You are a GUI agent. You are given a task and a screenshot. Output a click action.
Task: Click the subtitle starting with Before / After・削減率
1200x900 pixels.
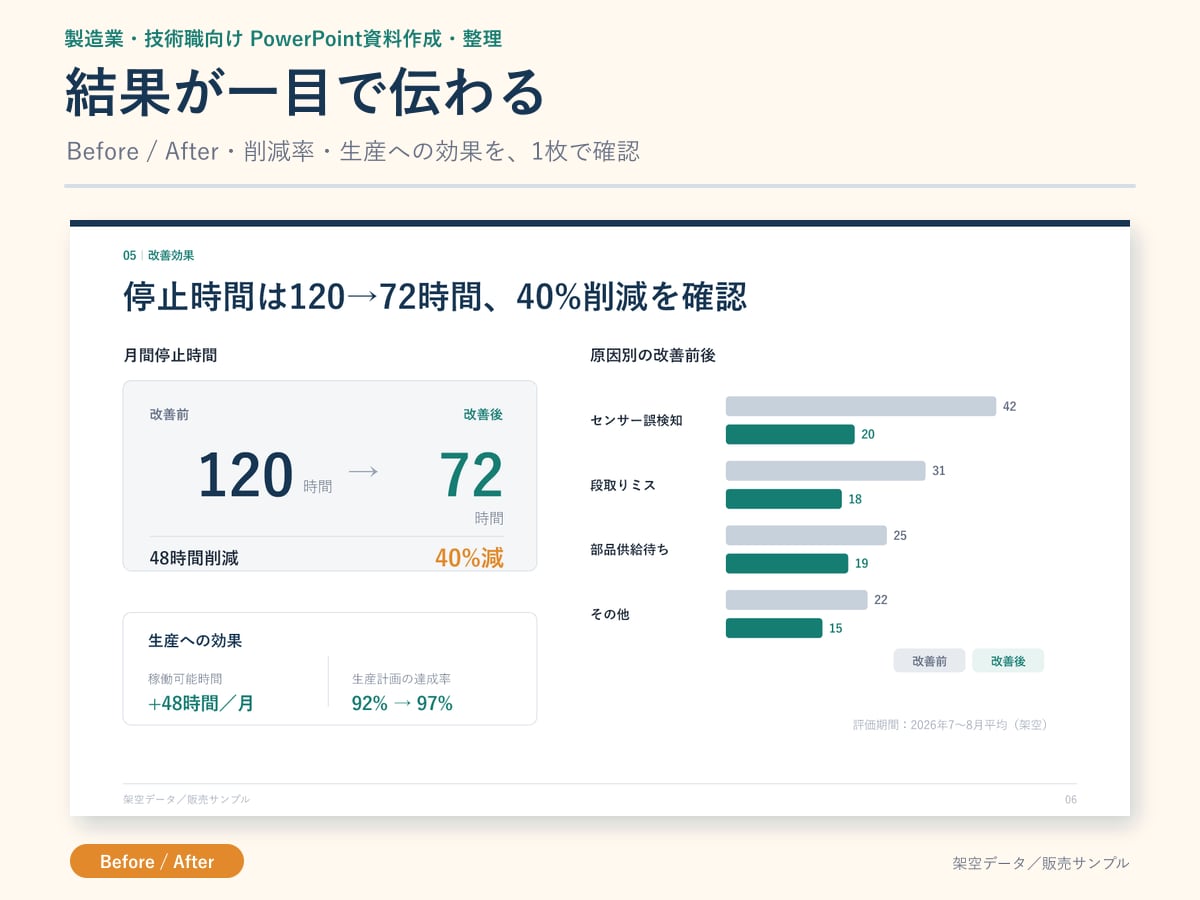coord(353,152)
